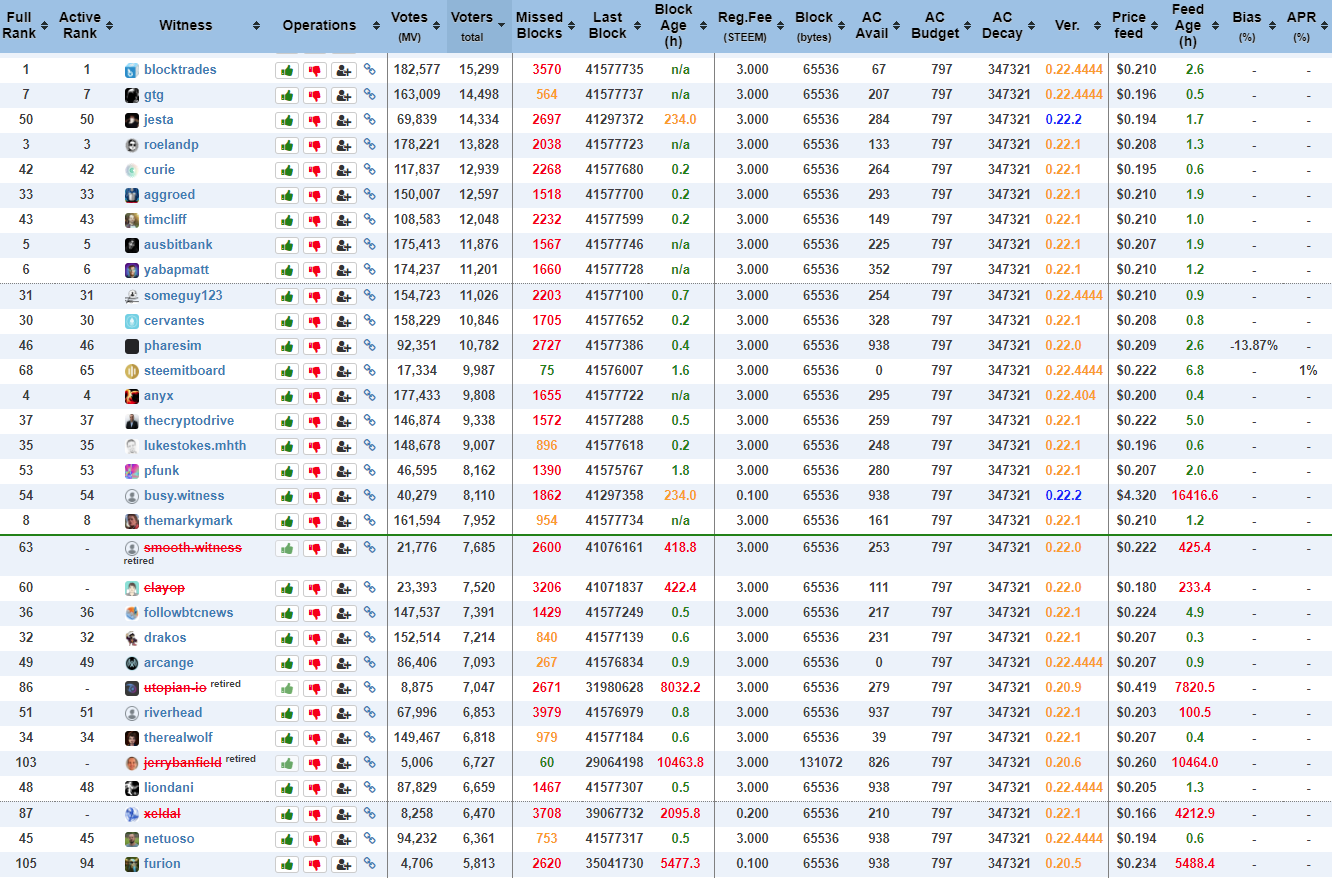Sort table by Voters total column
This screenshot has width=1332, height=878.
(x=472, y=26)
